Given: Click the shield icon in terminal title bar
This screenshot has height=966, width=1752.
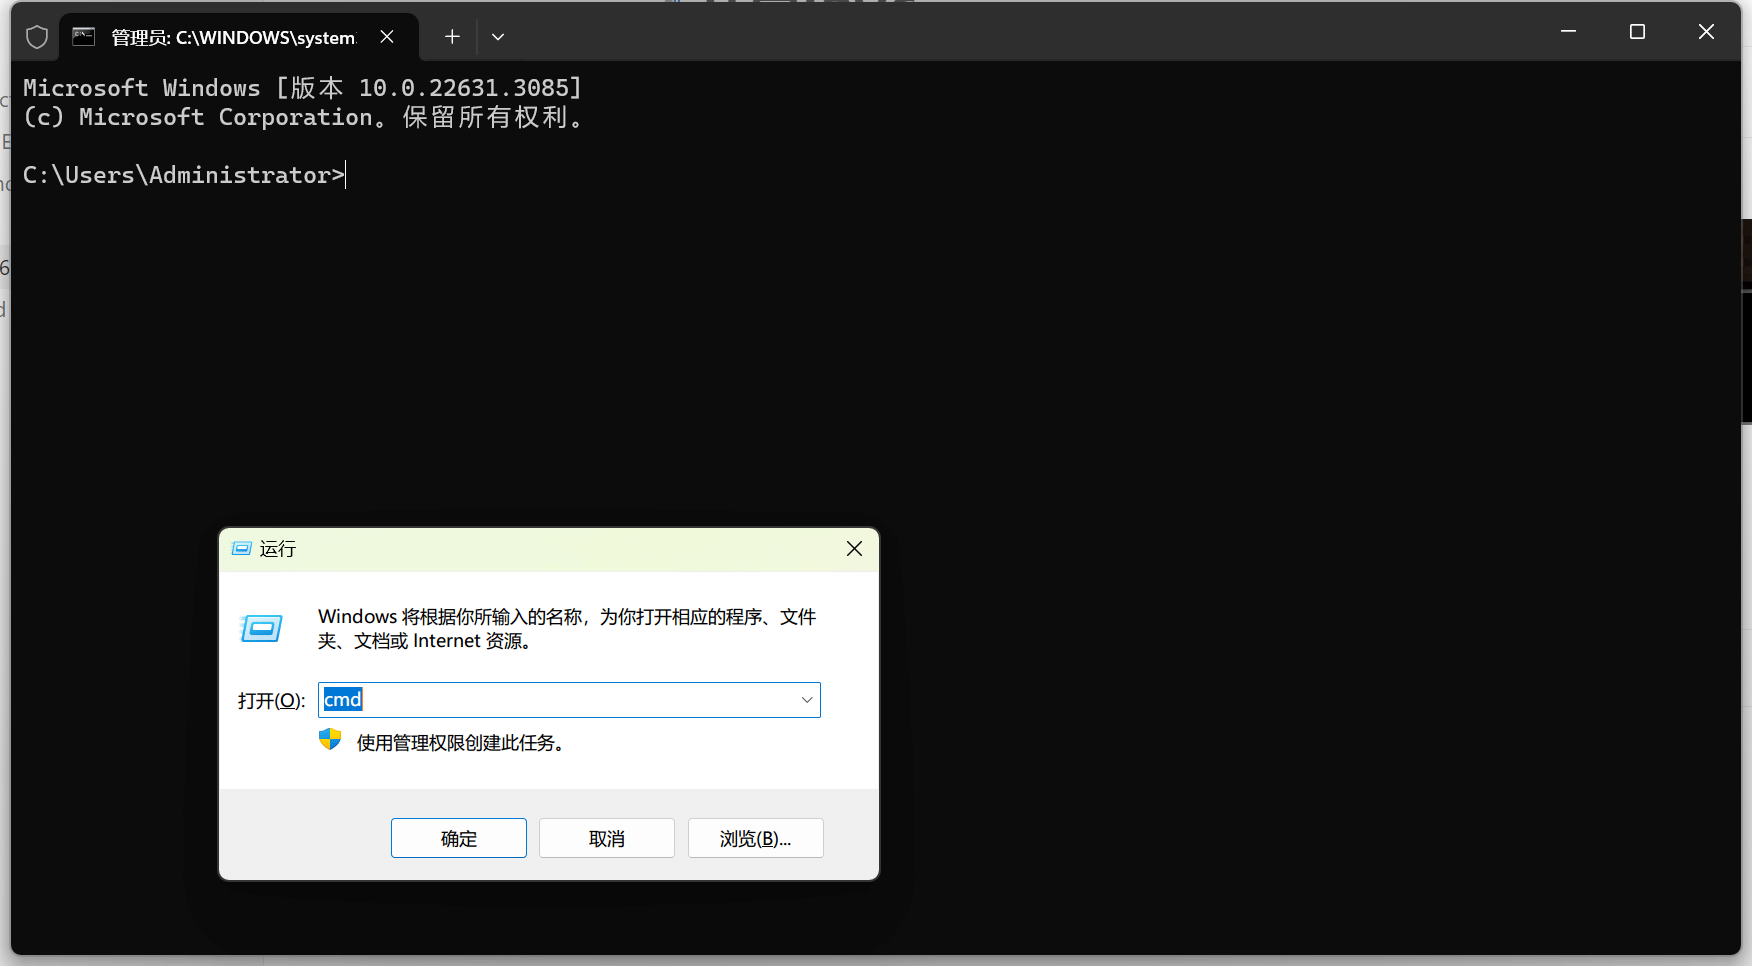Looking at the screenshot, I should click(37, 37).
